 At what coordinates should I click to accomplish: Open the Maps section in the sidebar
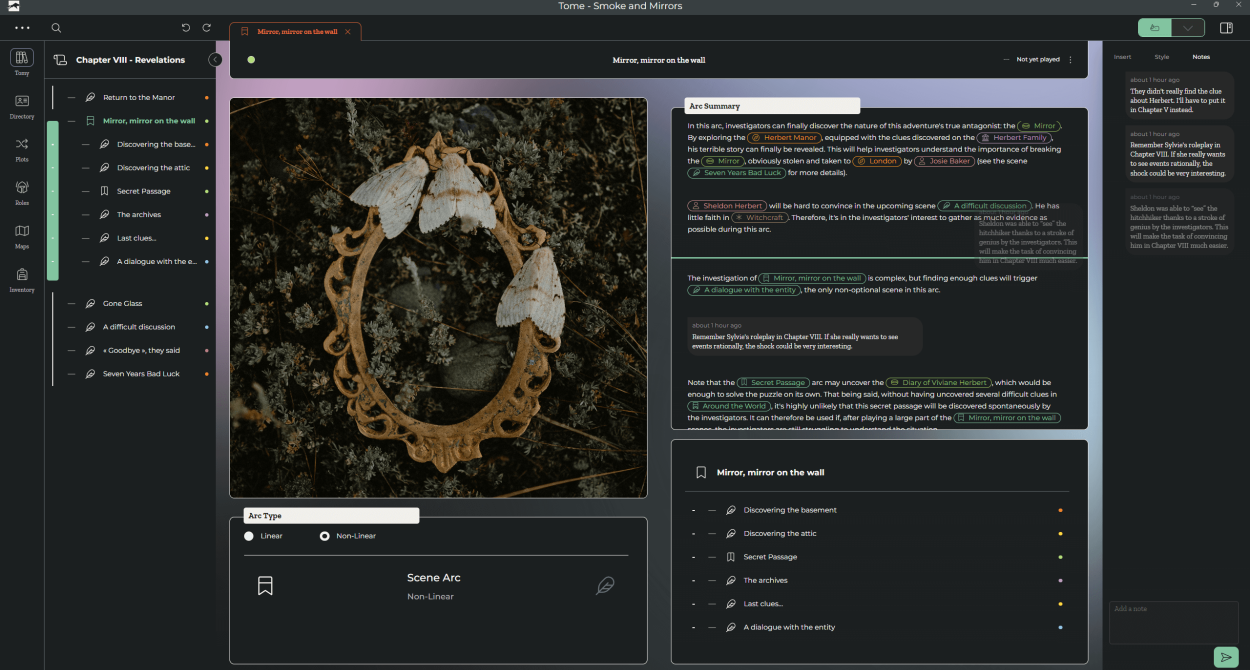tap(22, 235)
